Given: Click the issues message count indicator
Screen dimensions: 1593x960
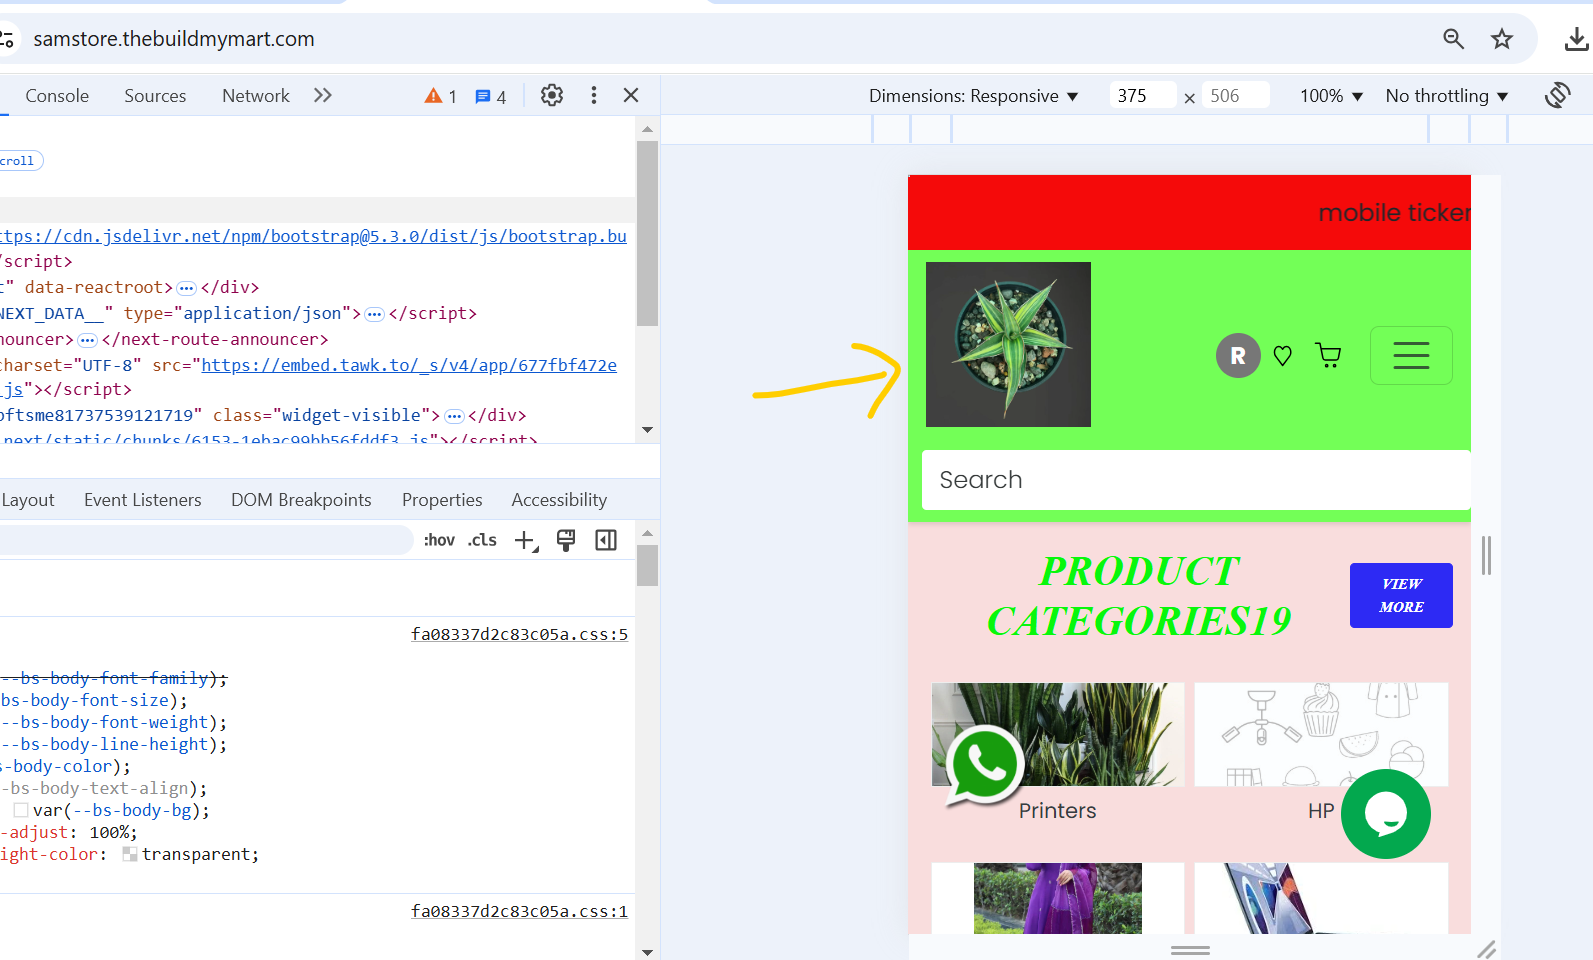Looking at the screenshot, I should [x=490, y=96].
